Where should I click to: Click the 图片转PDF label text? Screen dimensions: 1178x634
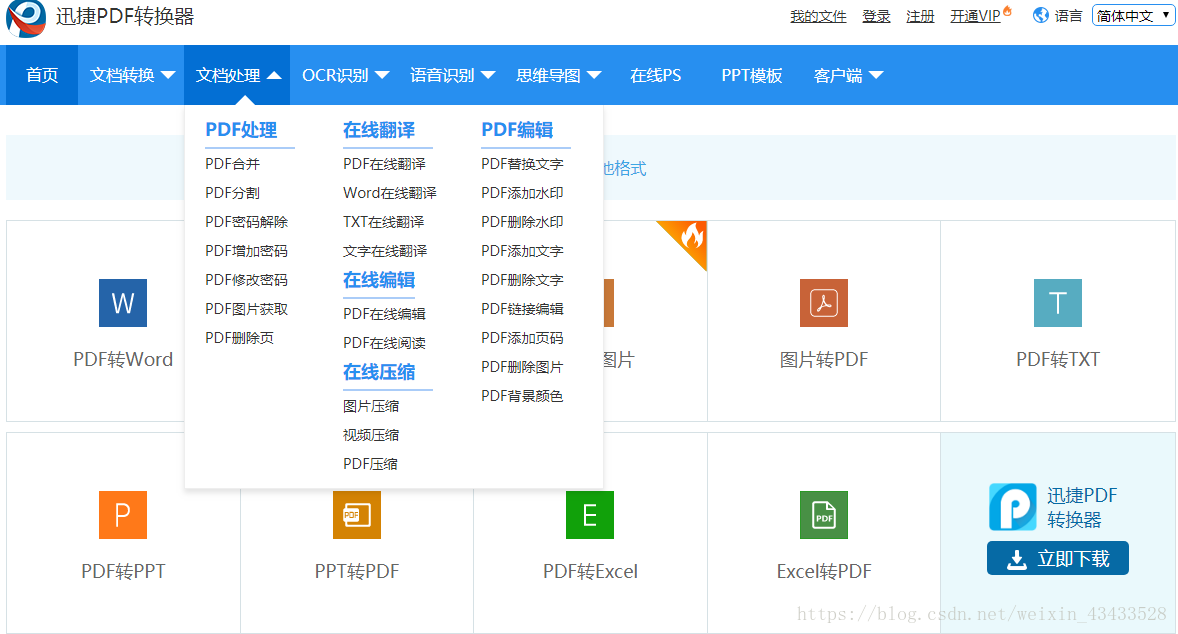click(x=824, y=360)
